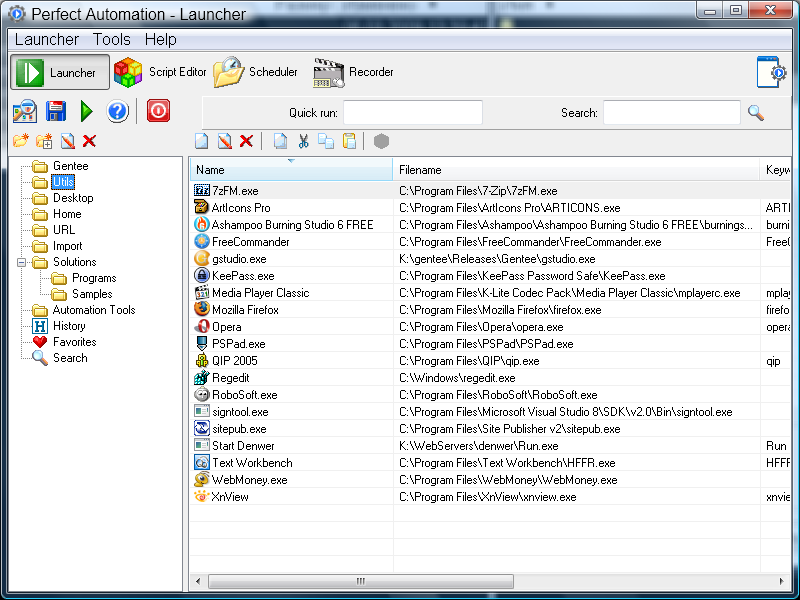Delete item with red X above list

(246, 141)
